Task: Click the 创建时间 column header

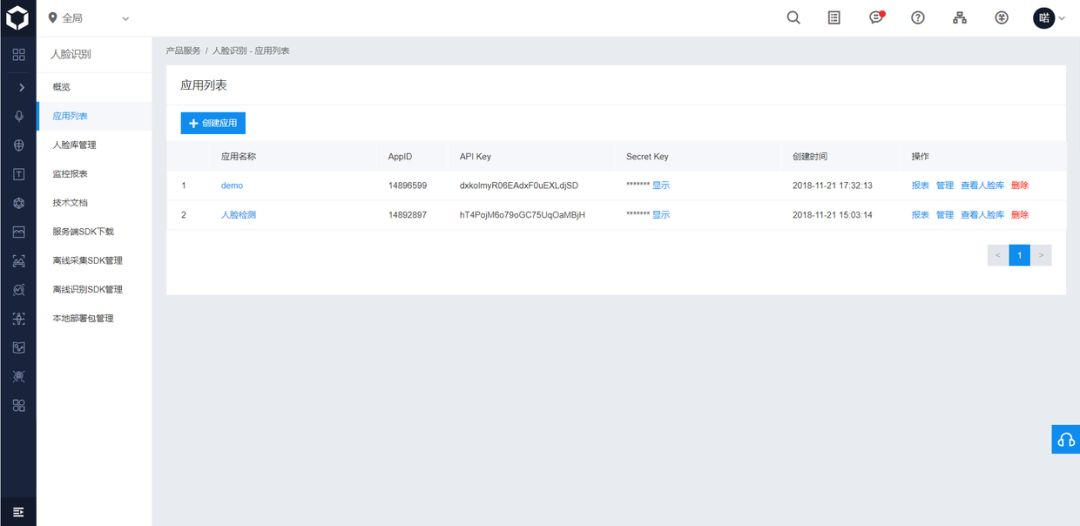Action: [x=810, y=157]
